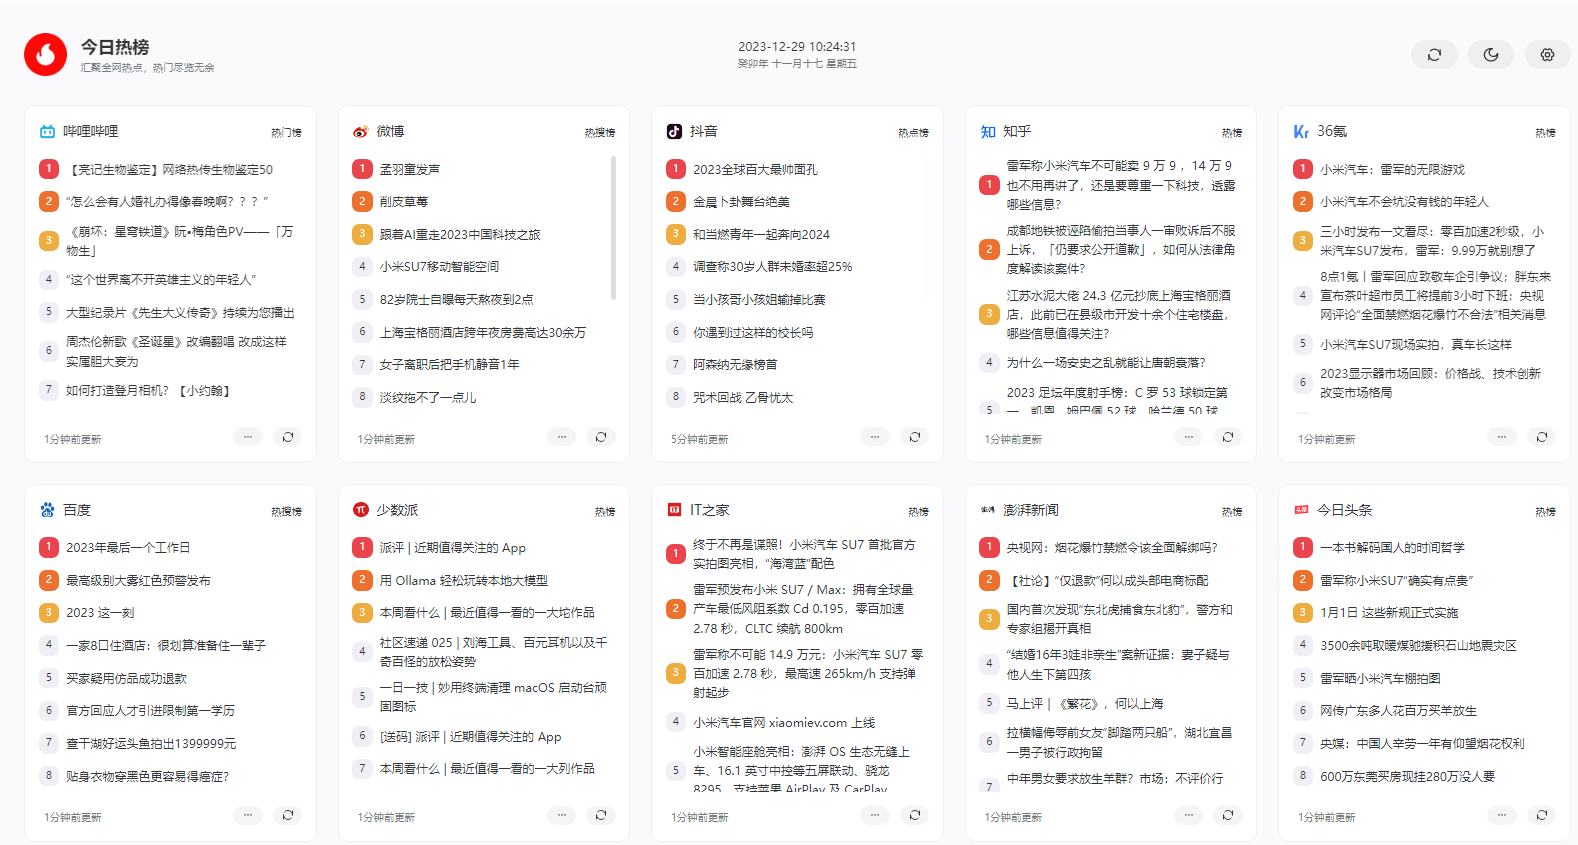
Task: Open 抖音 item 阿森纳无缘榜首
Action: tap(735, 365)
